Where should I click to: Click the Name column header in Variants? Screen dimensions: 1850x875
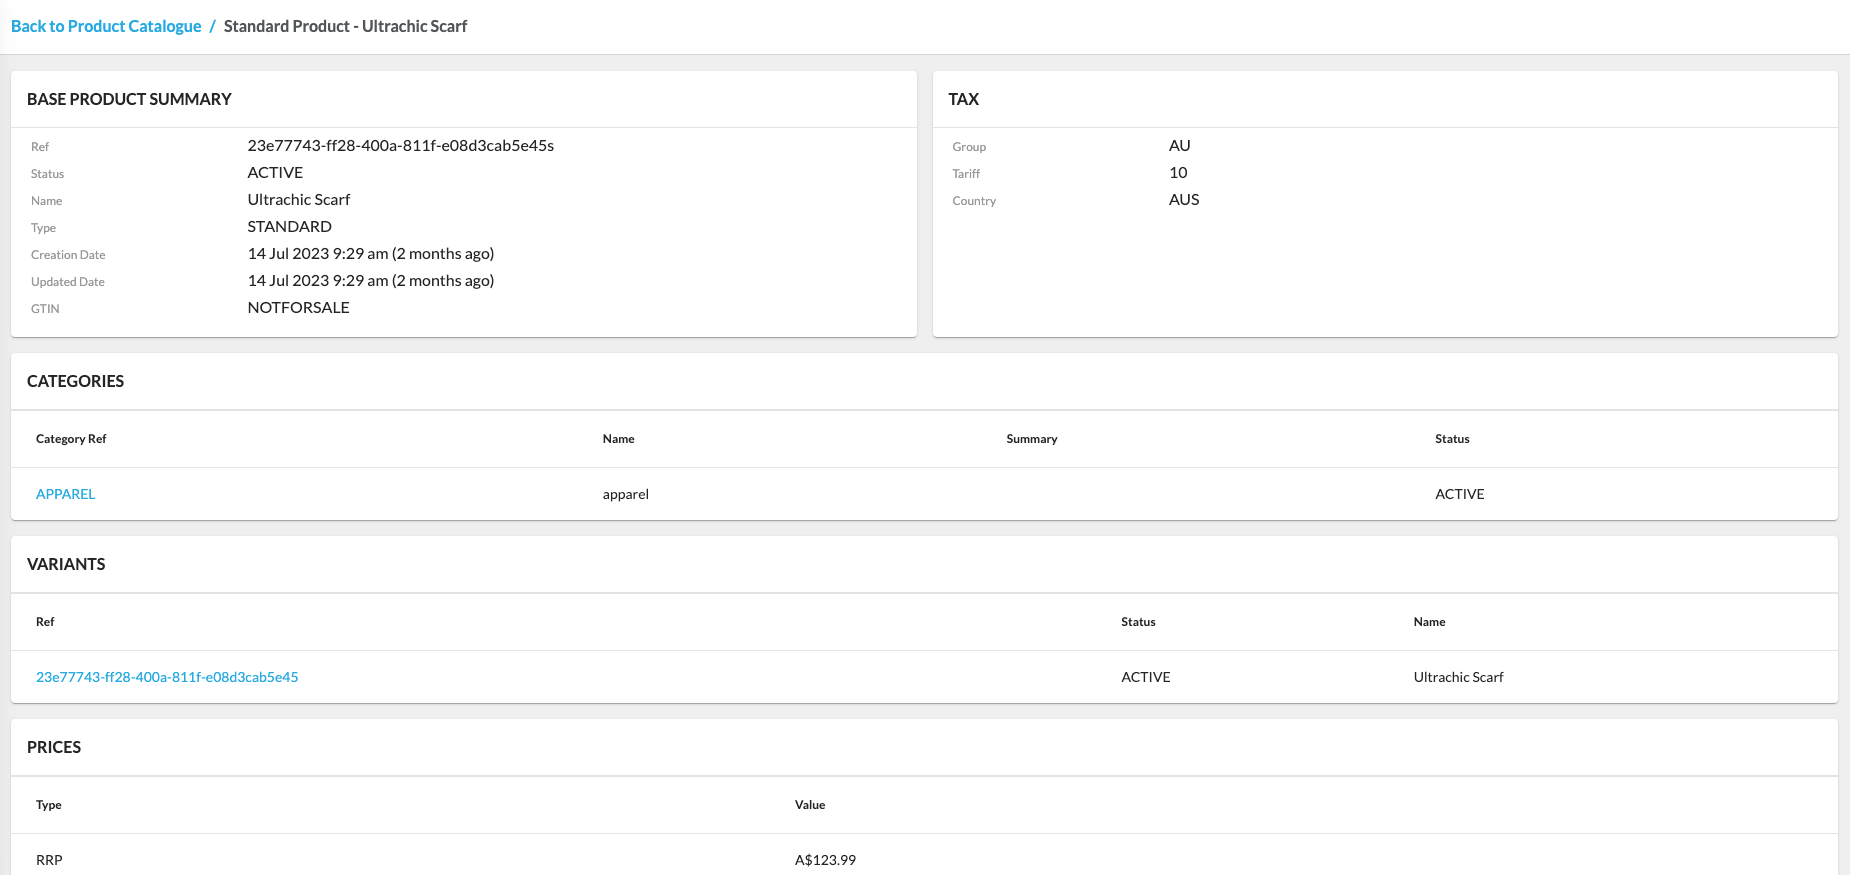click(x=1429, y=622)
